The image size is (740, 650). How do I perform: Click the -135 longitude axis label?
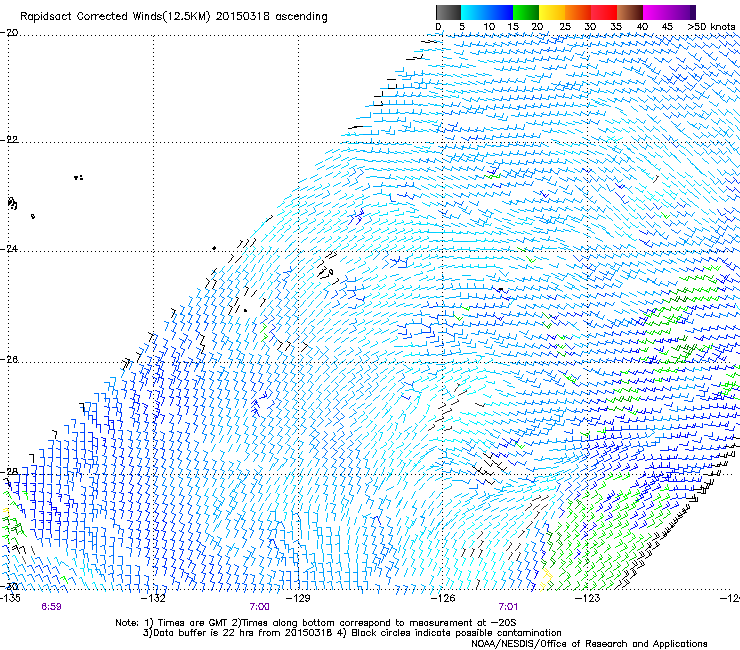pyautogui.click(x=10, y=598)
